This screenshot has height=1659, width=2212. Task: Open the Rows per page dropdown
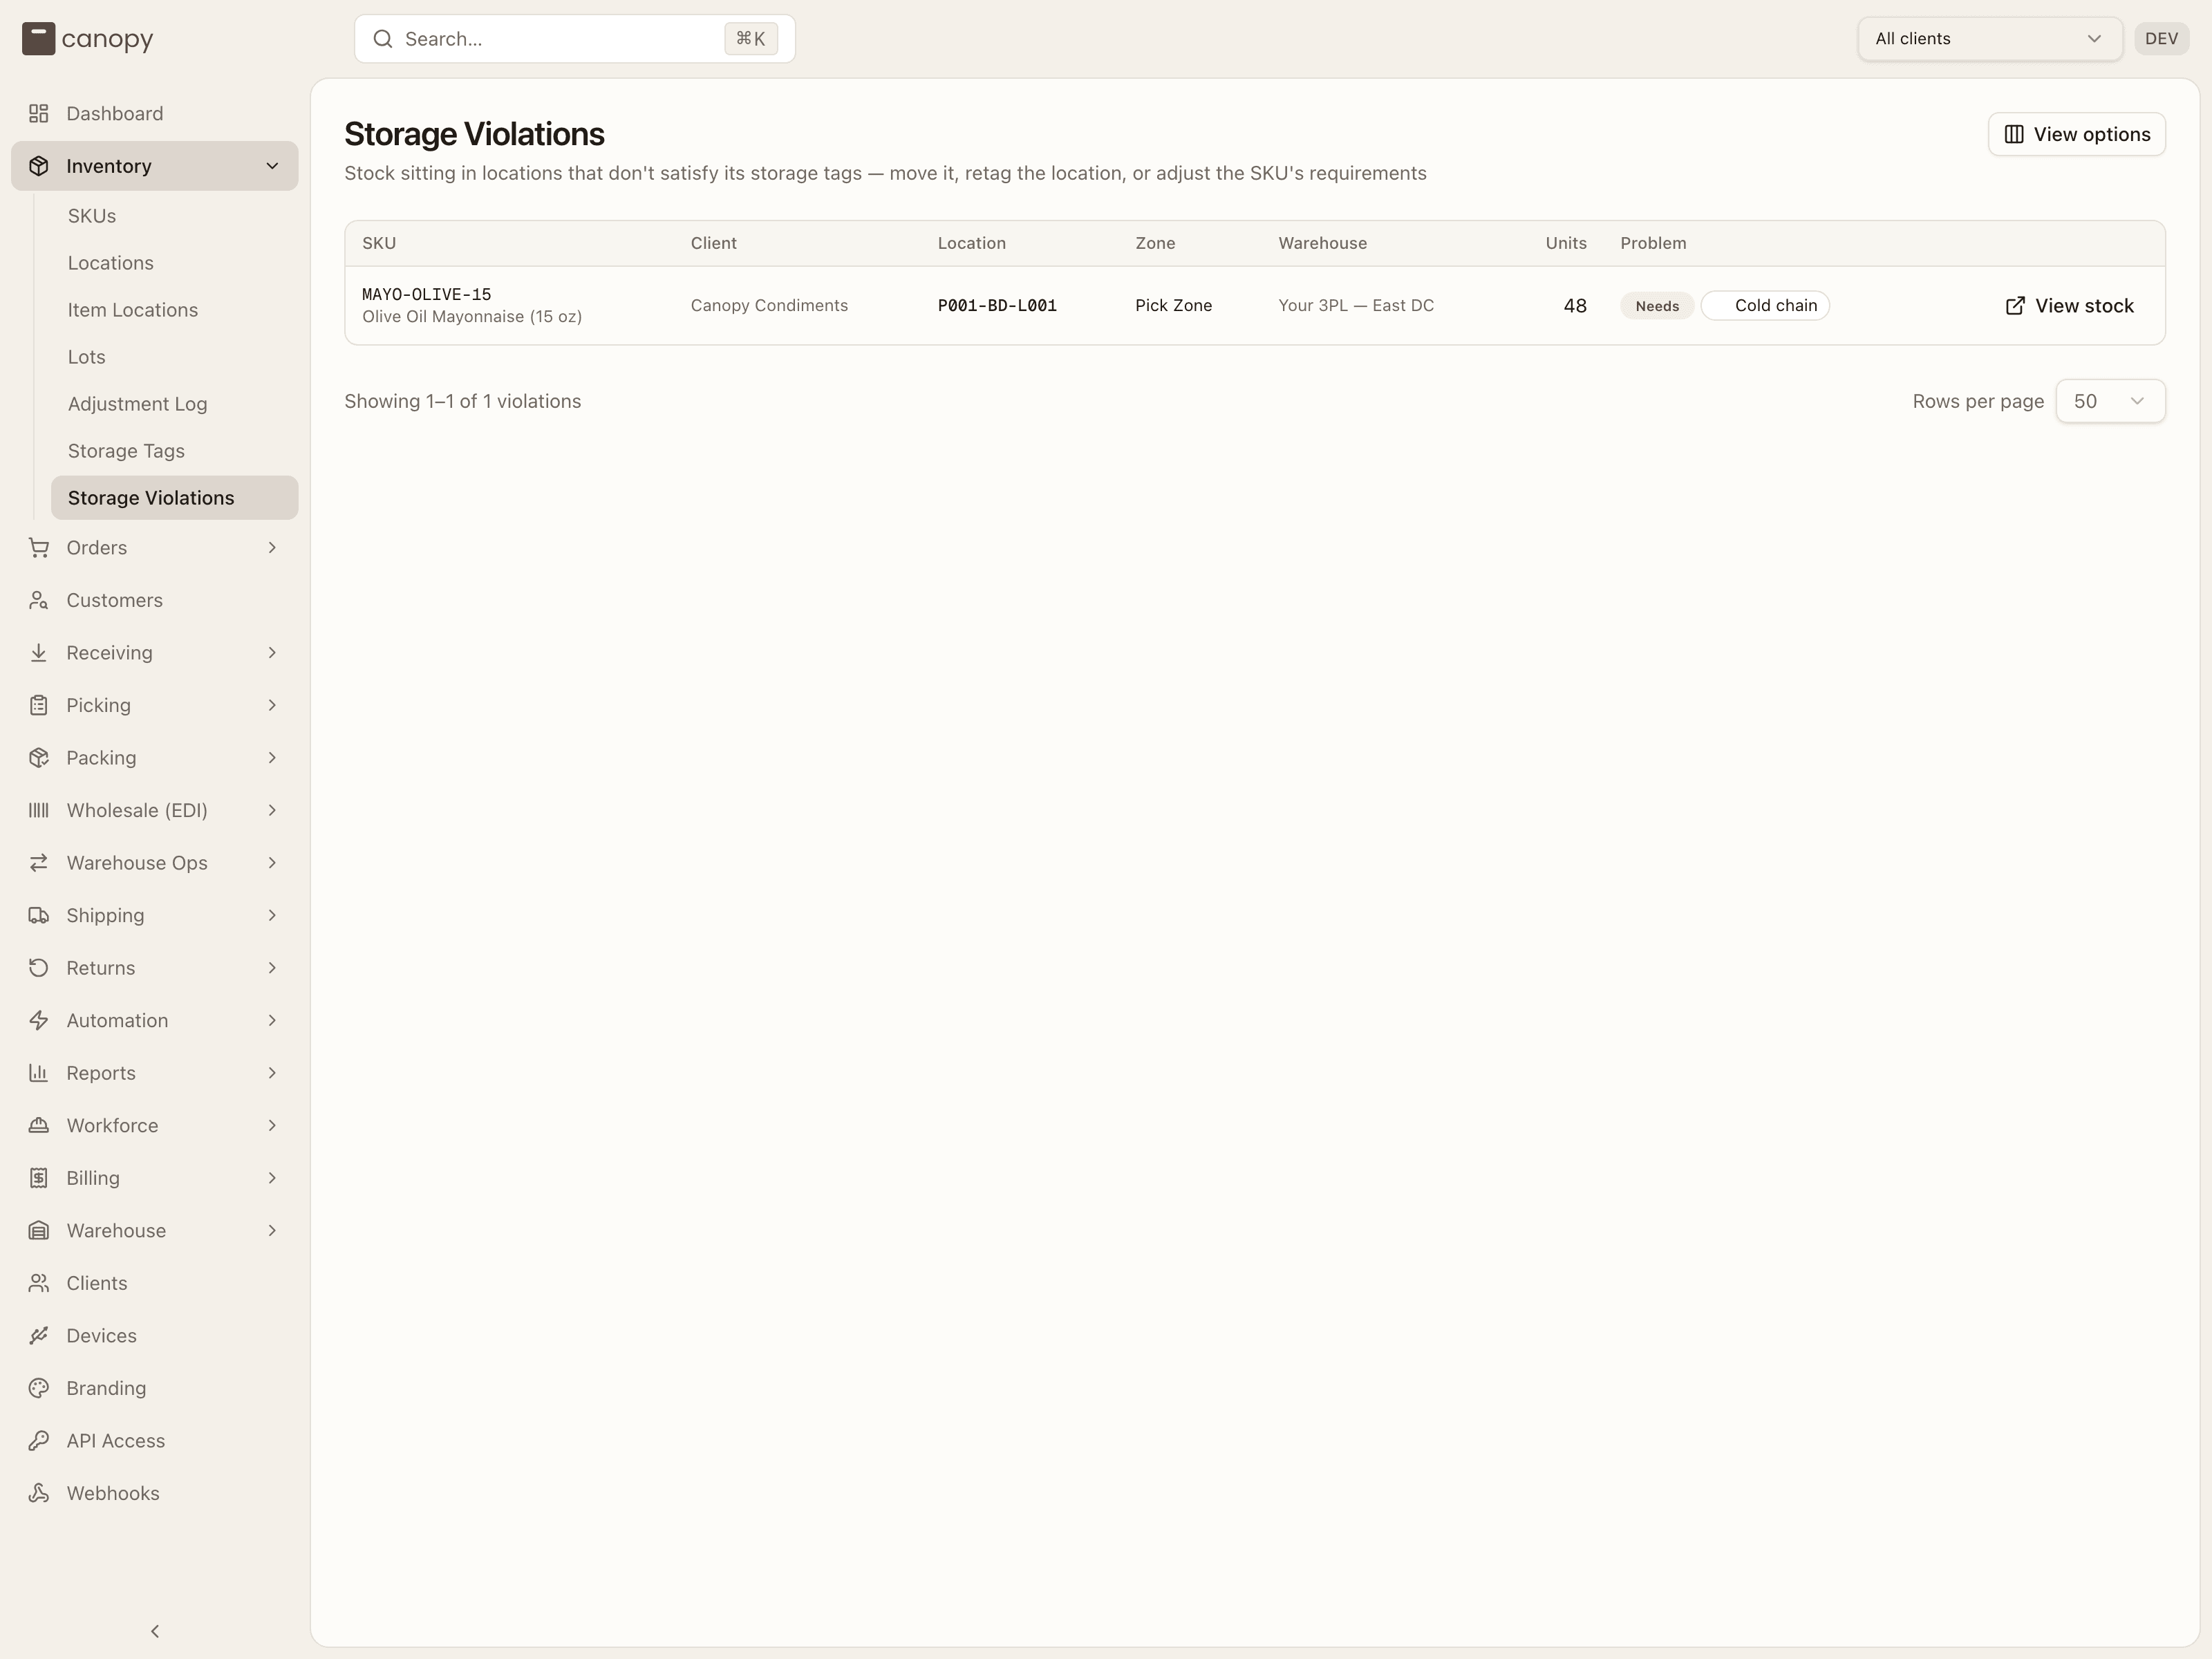pyautogui.click(x=2110, y=401)
